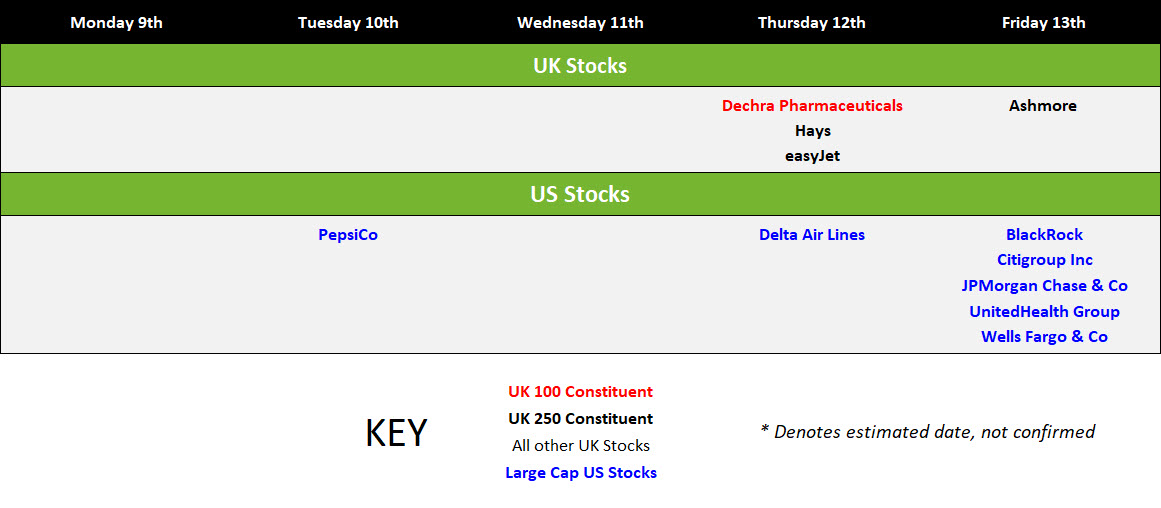This screenshot has width=1161, height=508.
Task: Select Dechra Pharmaceuticals entry
Action: coord(812,106)
